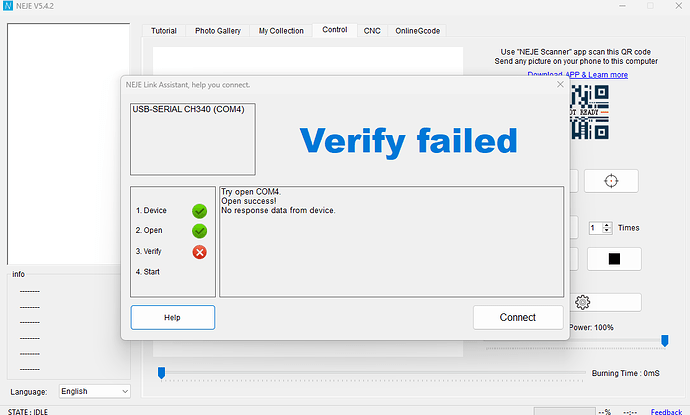Click the red X next to Verify

click(x=199, y=252)
